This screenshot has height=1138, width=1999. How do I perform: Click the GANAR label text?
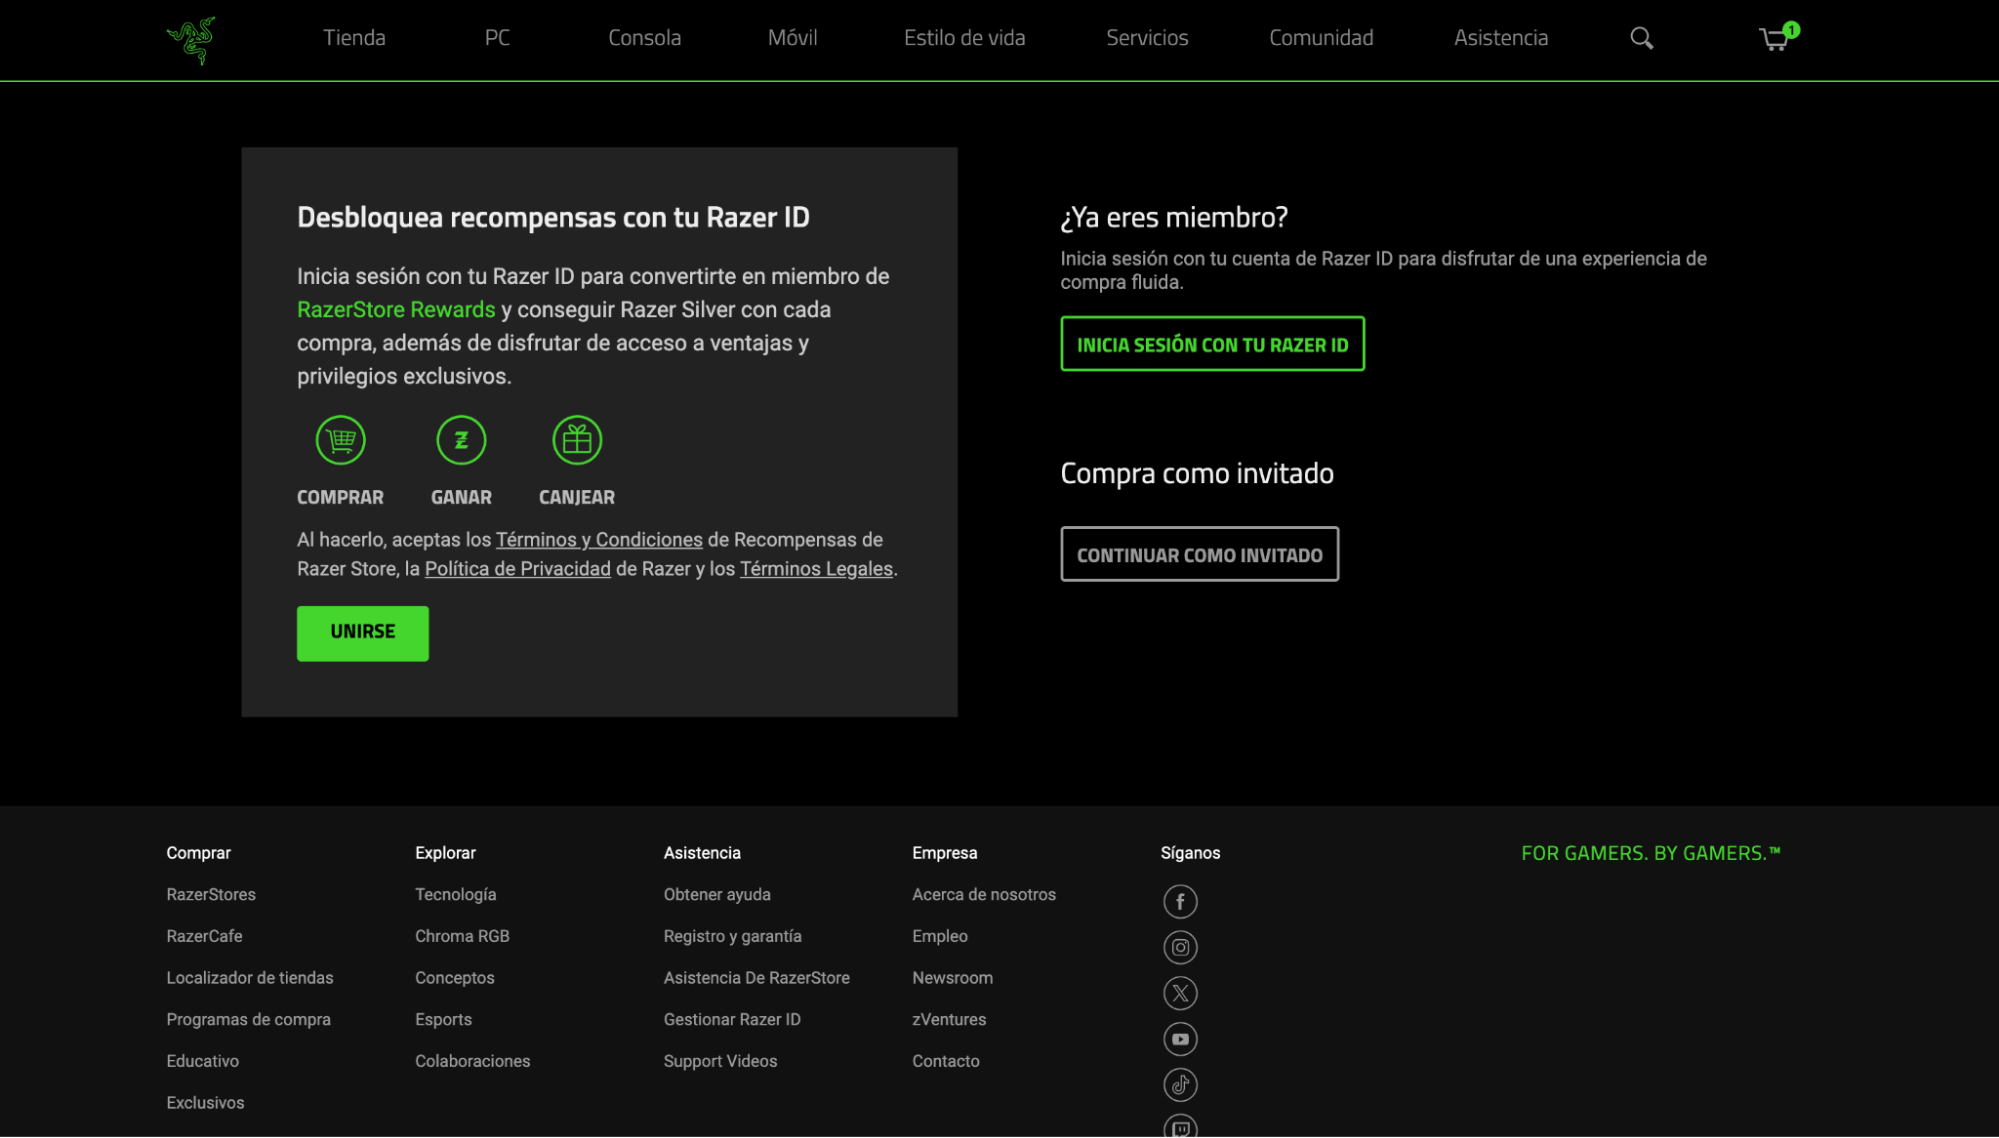pyautogui.click(x=461, y=498)
